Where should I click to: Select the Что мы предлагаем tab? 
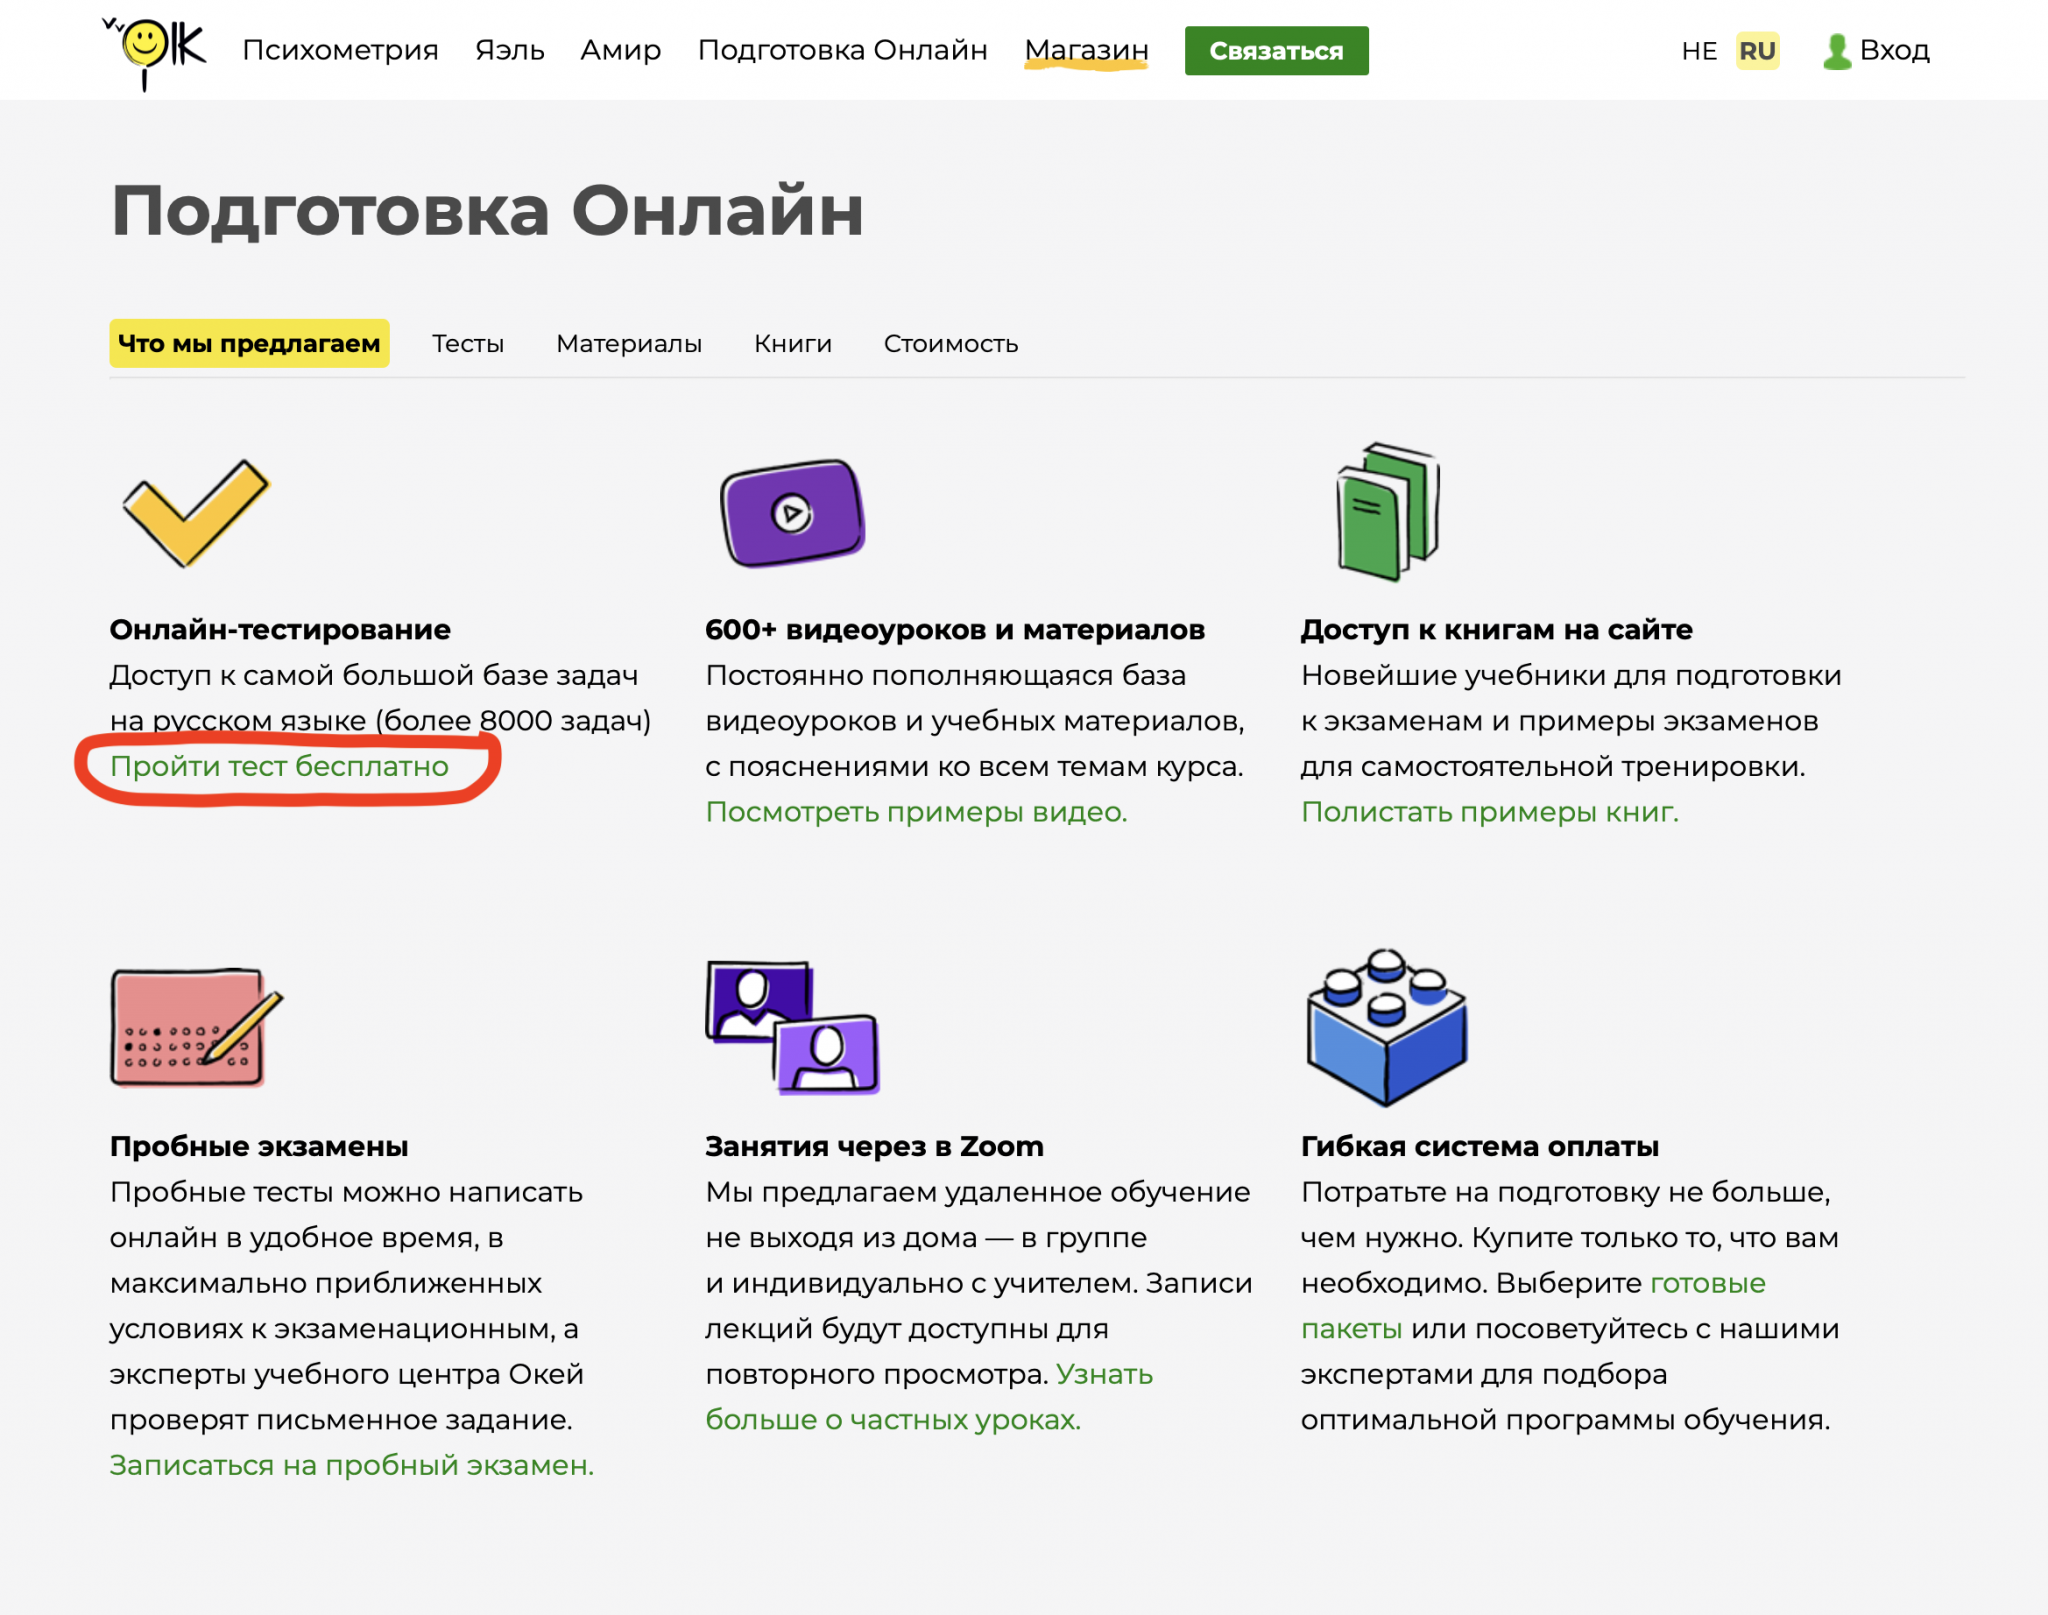[249, 343]
